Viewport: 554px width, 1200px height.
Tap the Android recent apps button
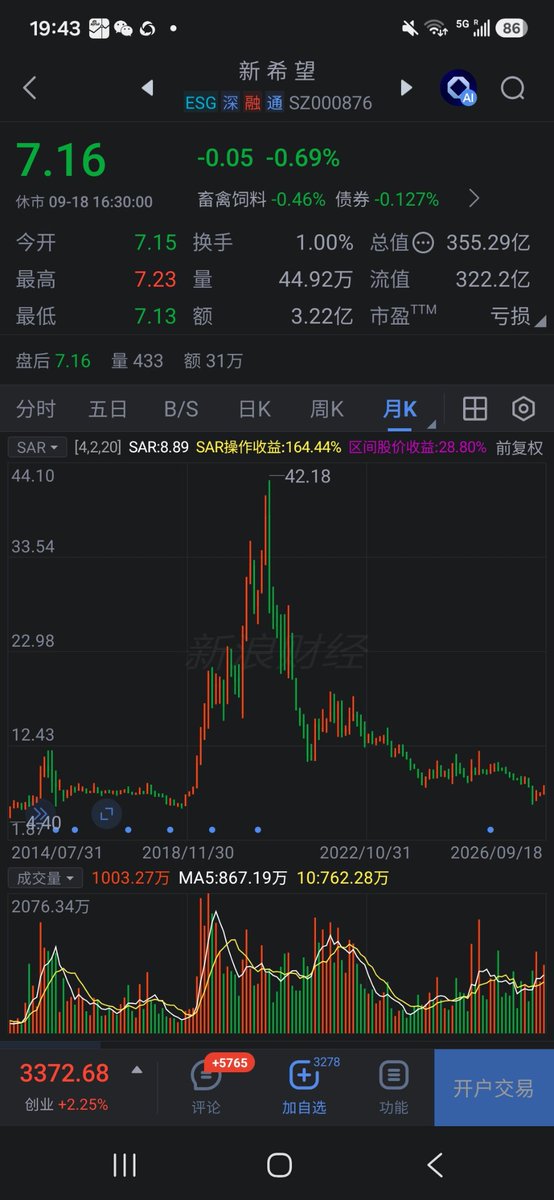(124, 1164)
